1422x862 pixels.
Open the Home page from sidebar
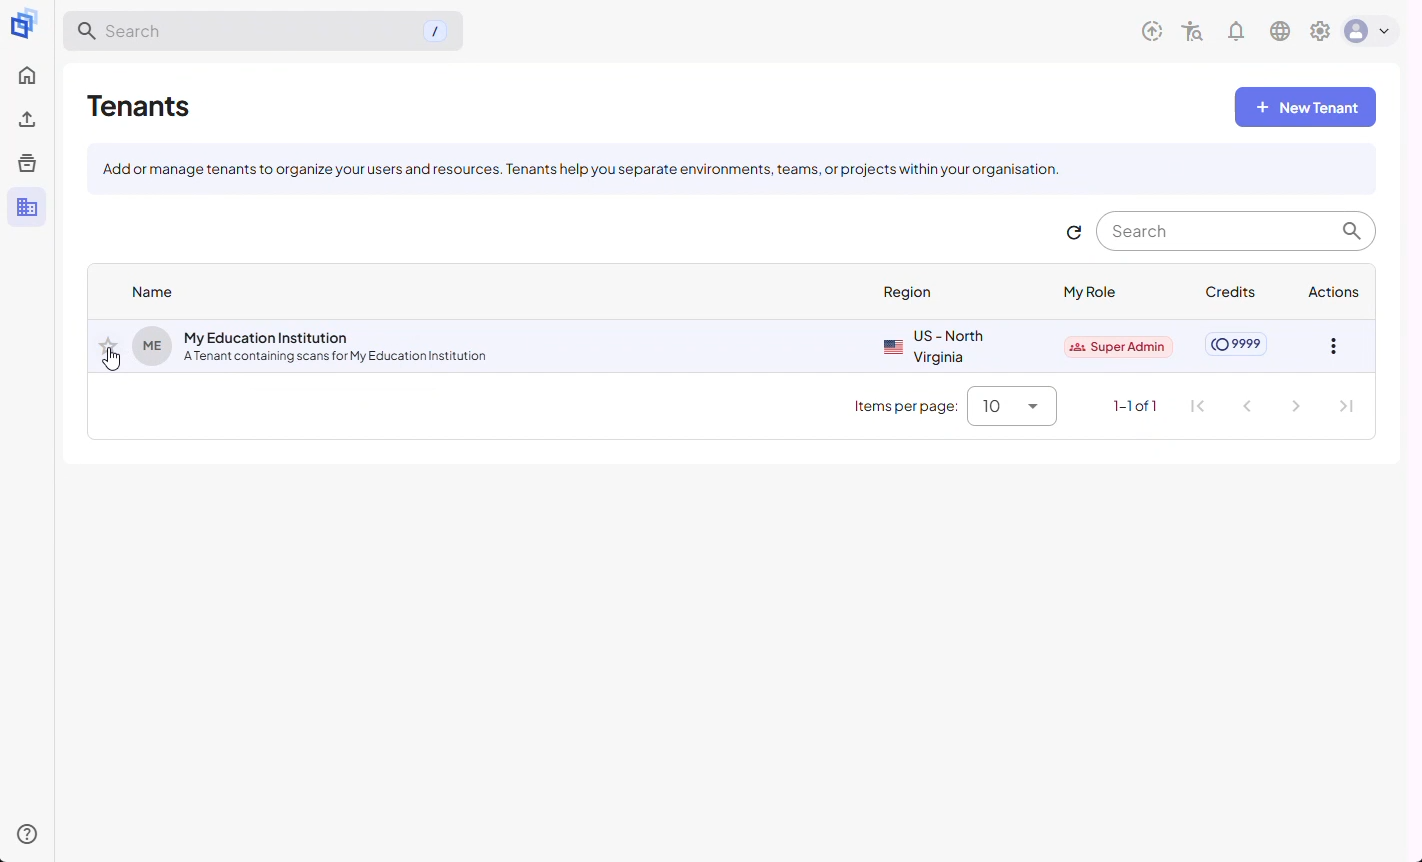coord(27,76)
